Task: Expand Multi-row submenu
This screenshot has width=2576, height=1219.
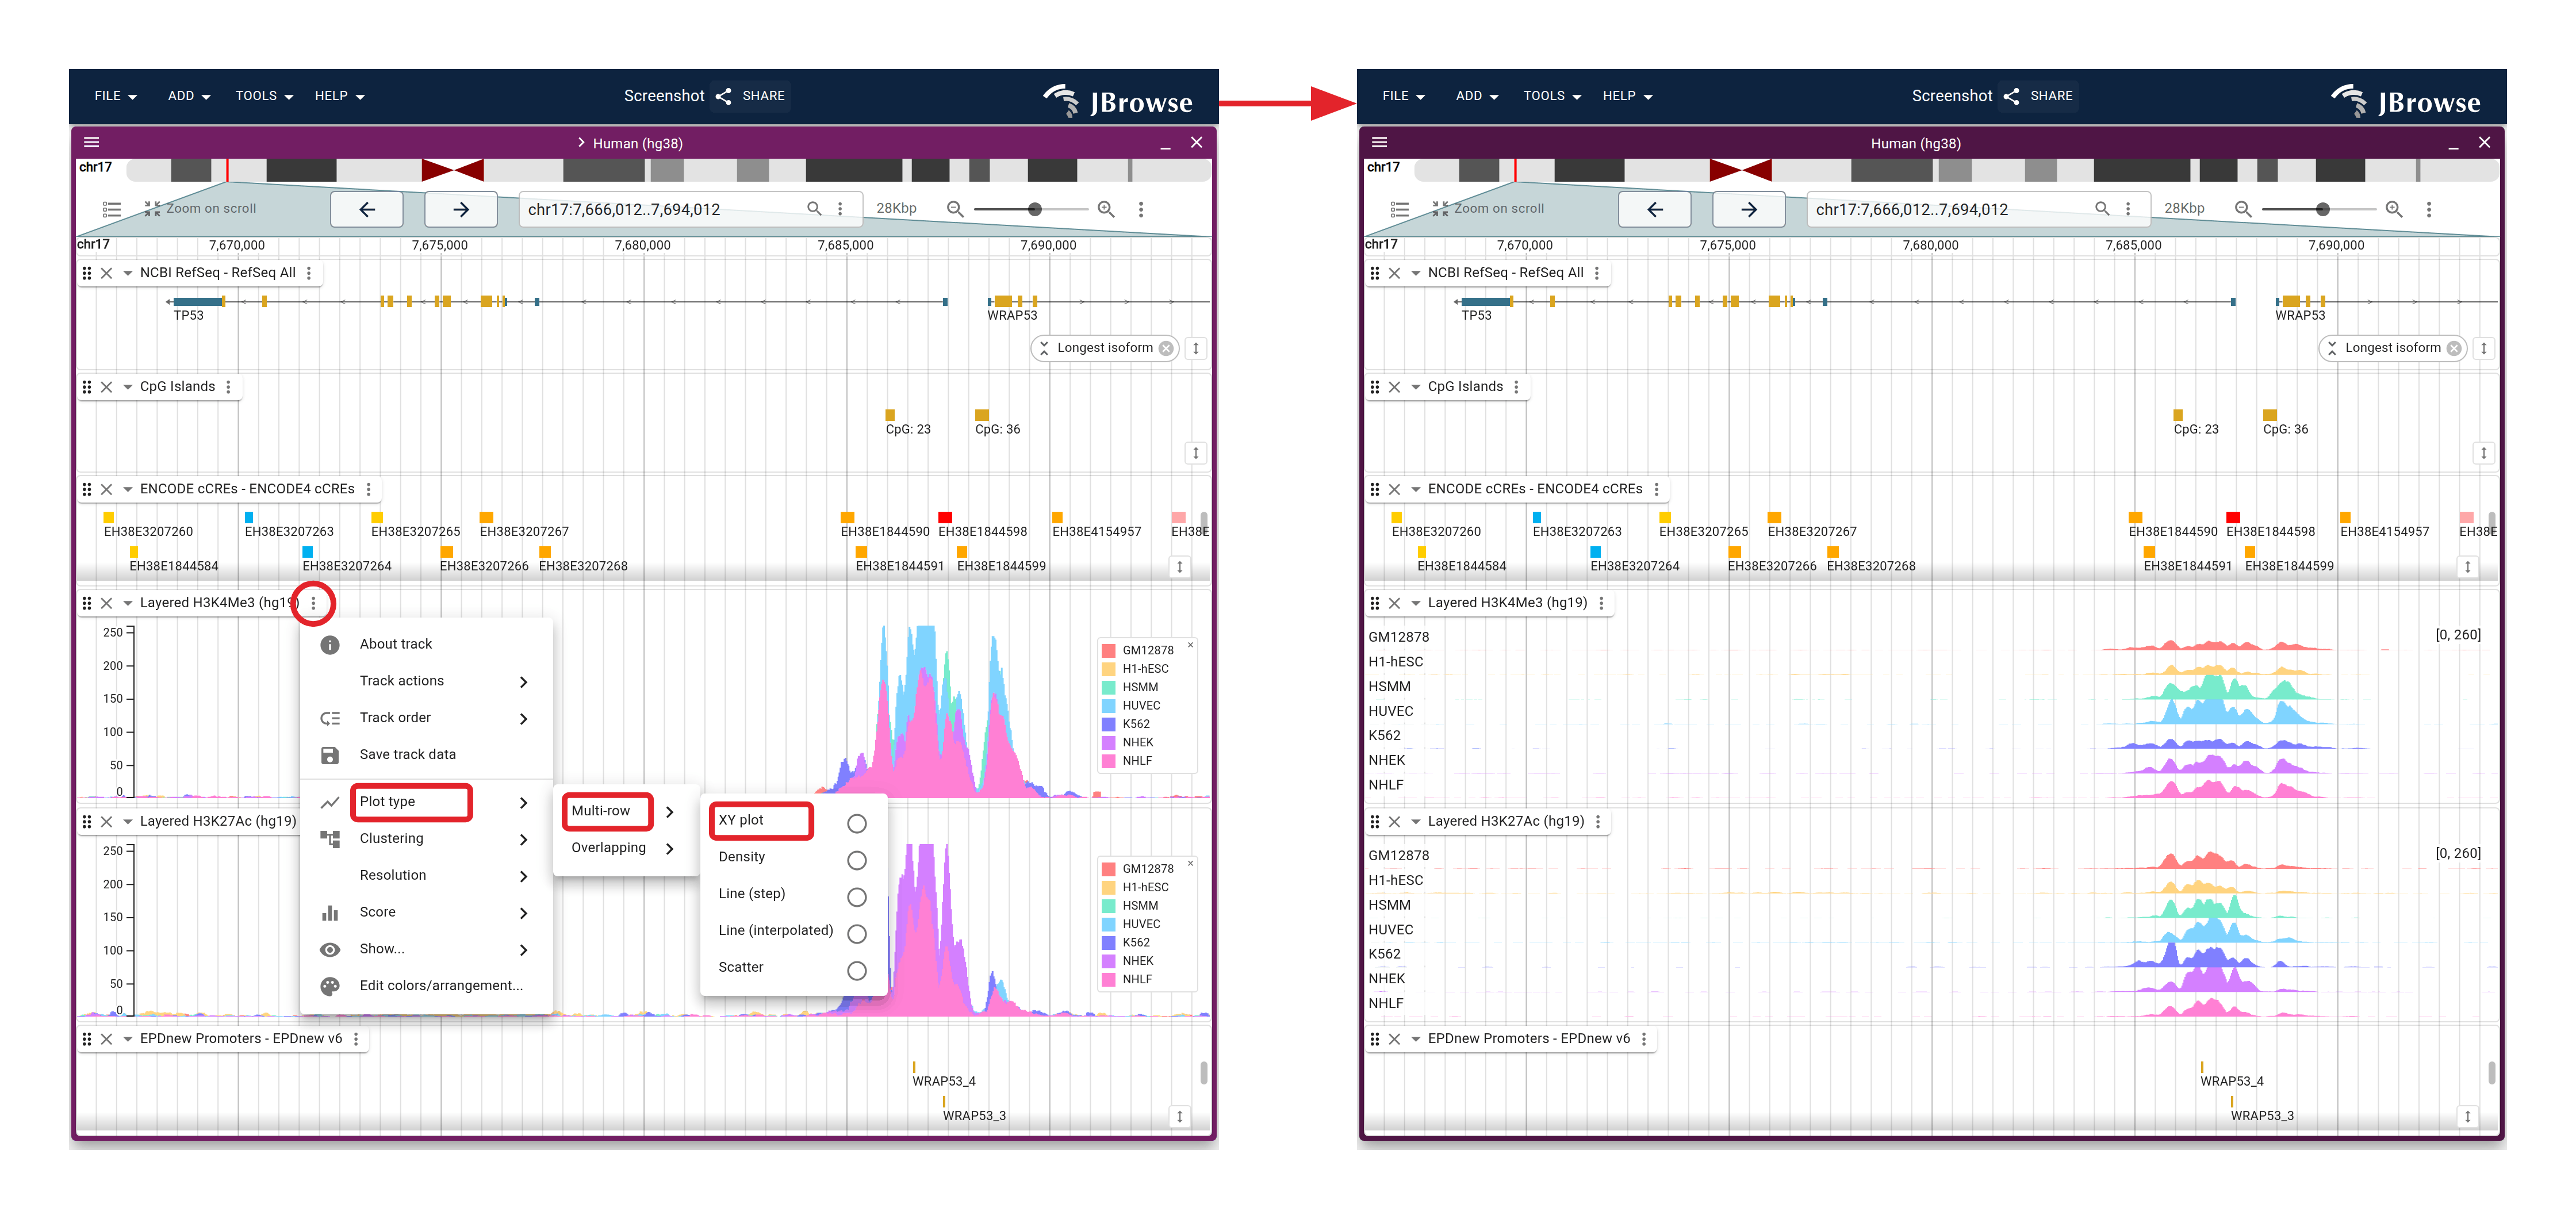Action: (625, 811)
